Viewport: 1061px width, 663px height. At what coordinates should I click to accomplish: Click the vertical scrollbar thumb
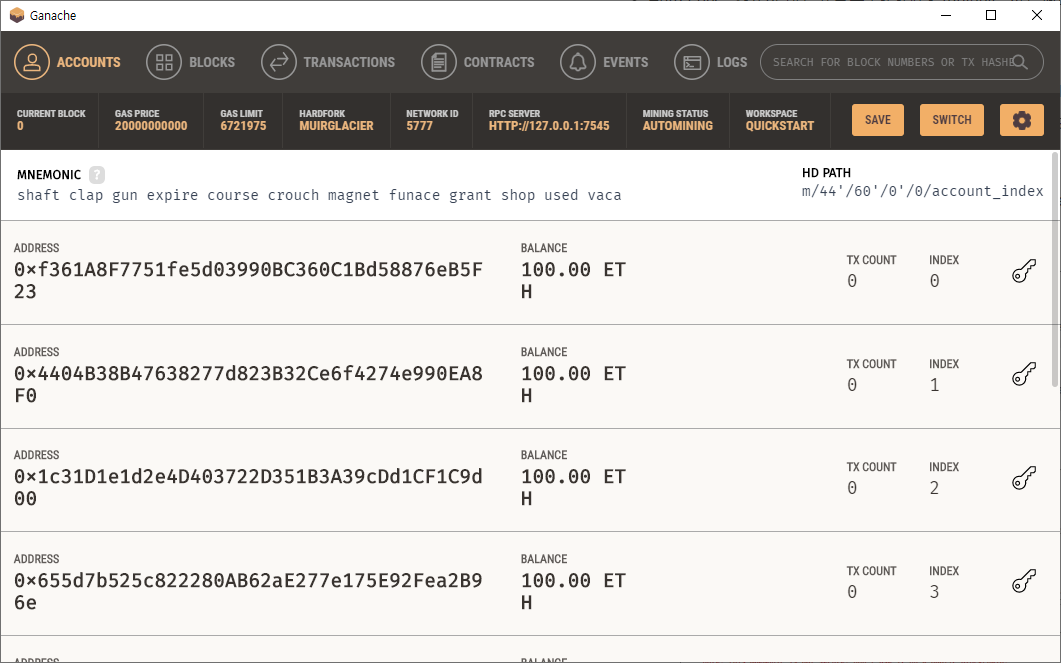(x=1055, y=269)
